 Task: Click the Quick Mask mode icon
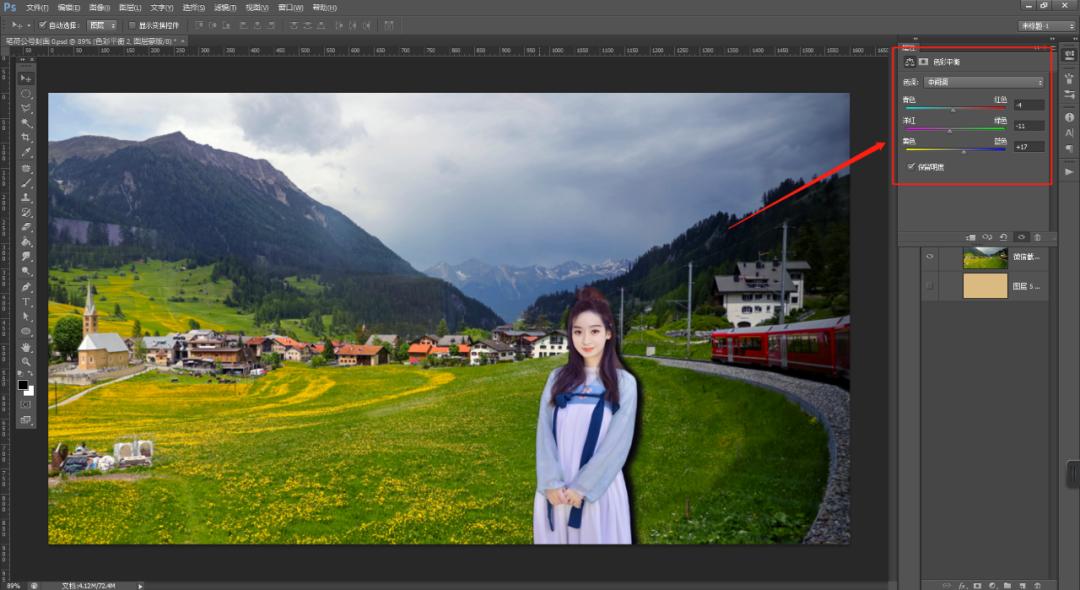[26, 405]
